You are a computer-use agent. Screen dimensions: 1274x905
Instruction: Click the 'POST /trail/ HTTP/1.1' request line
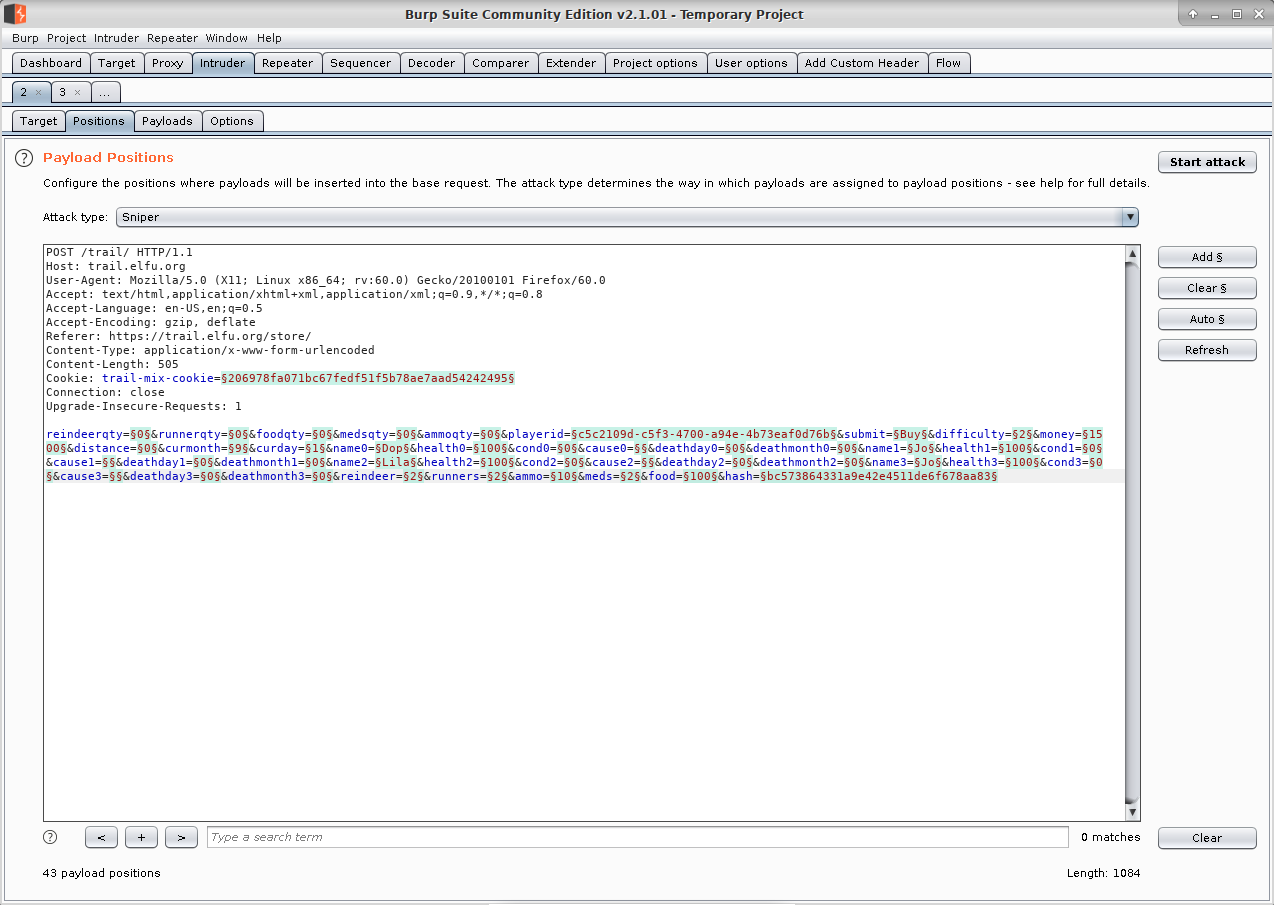tap(119, 252)
